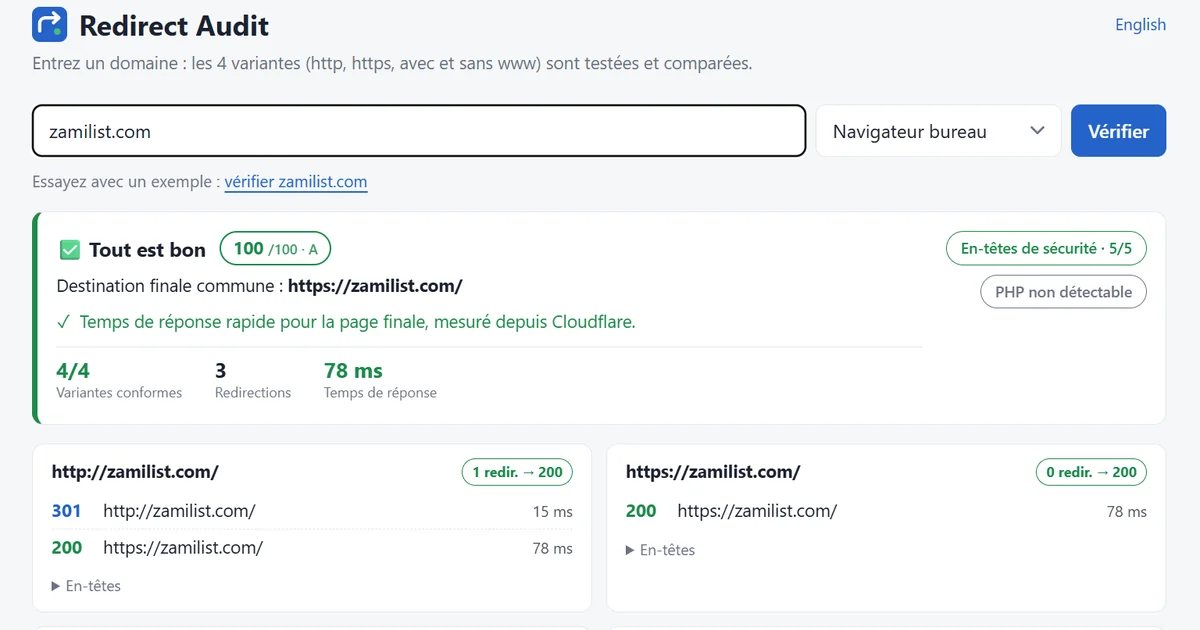
Task: Click the green checkmark beside "Tout est bon"
Action: (70, 250)
